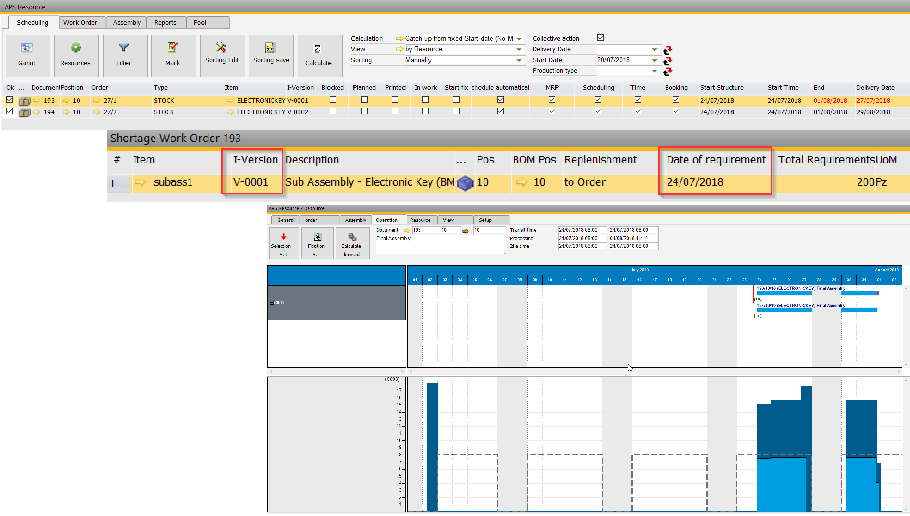The image size is (910, 516).
Task: Click the red arrow Selection button
Action: (x=283, y=243)
